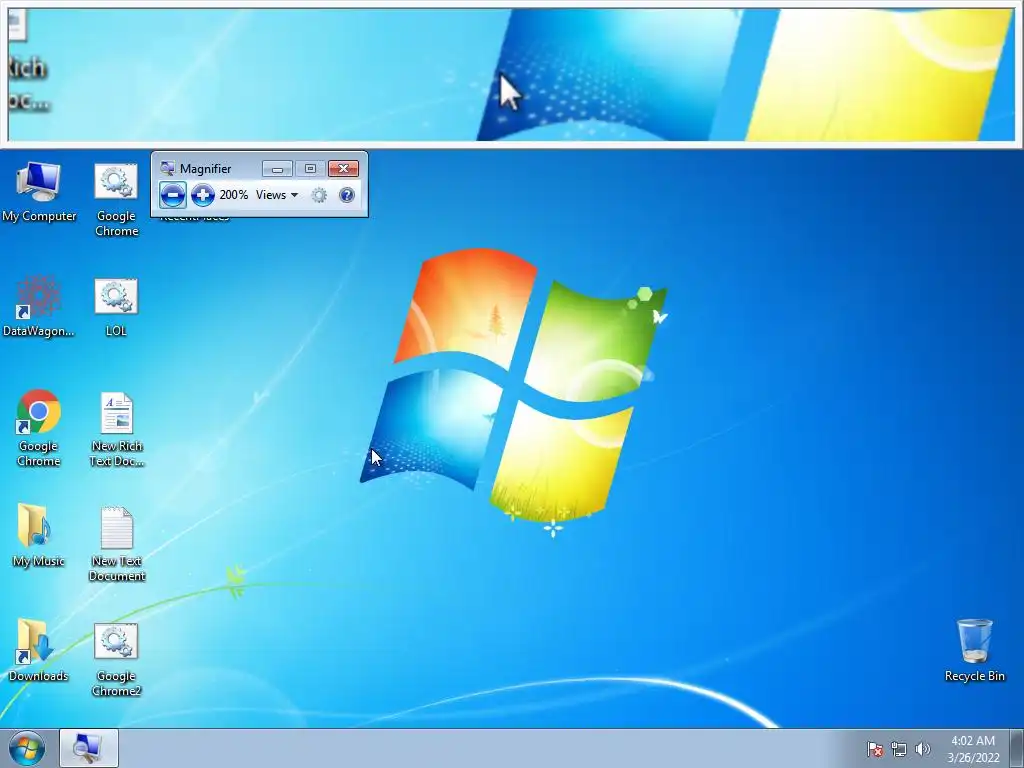Select the Google Chrome gear file icon
This screenshot has height=768, width=1024.
tap(116, 199)
